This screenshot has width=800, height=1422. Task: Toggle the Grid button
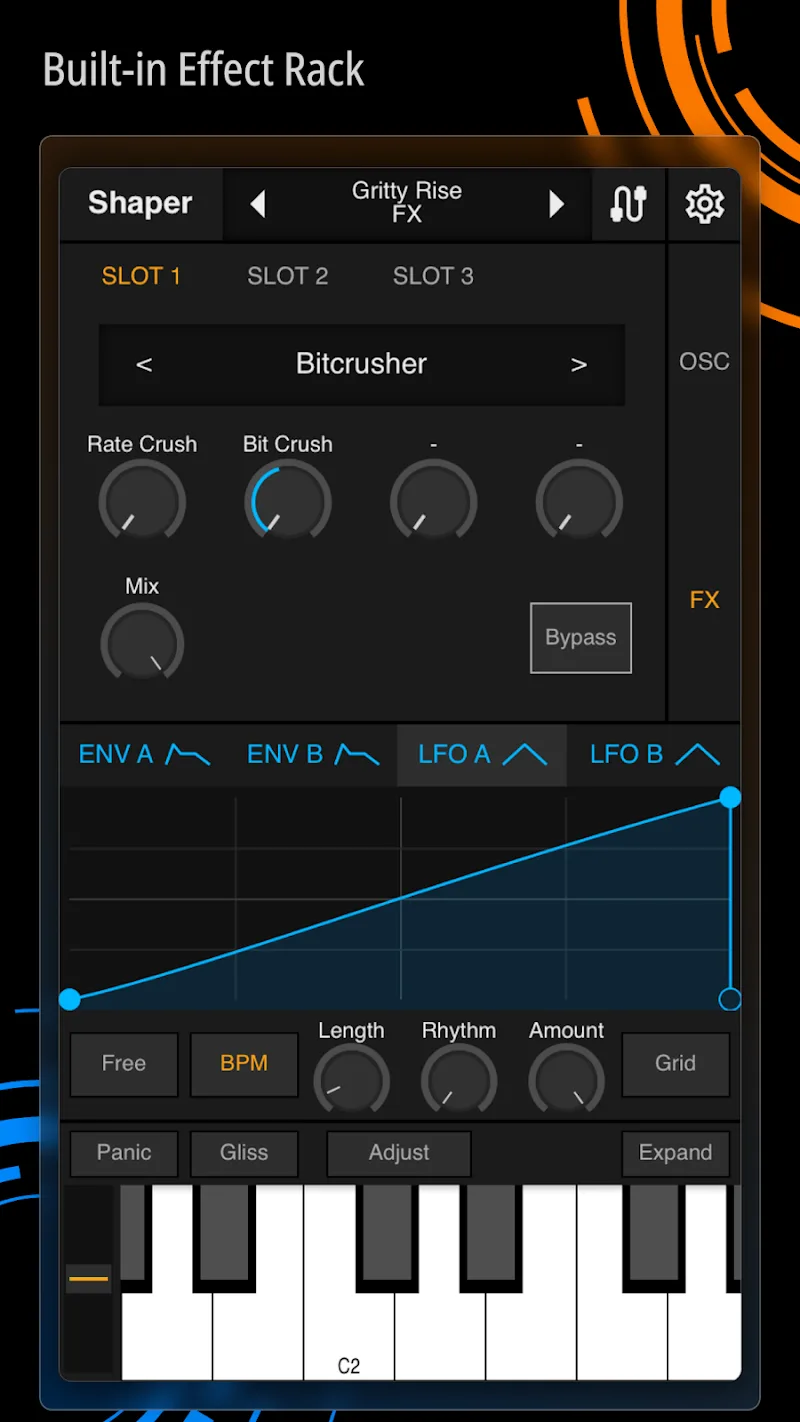(676, 1064)
